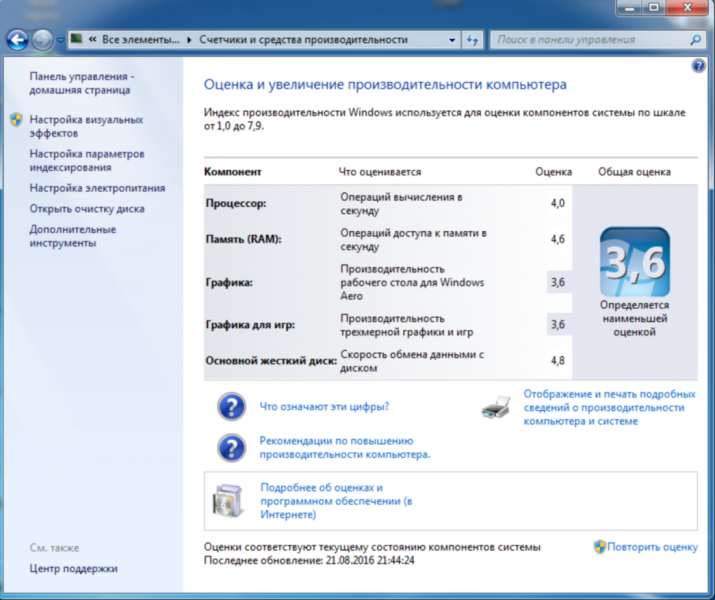Click 'Определяется наименьшей оценкой' caption
The width and height of the screenshot is (715, 600).
[635, 318]
